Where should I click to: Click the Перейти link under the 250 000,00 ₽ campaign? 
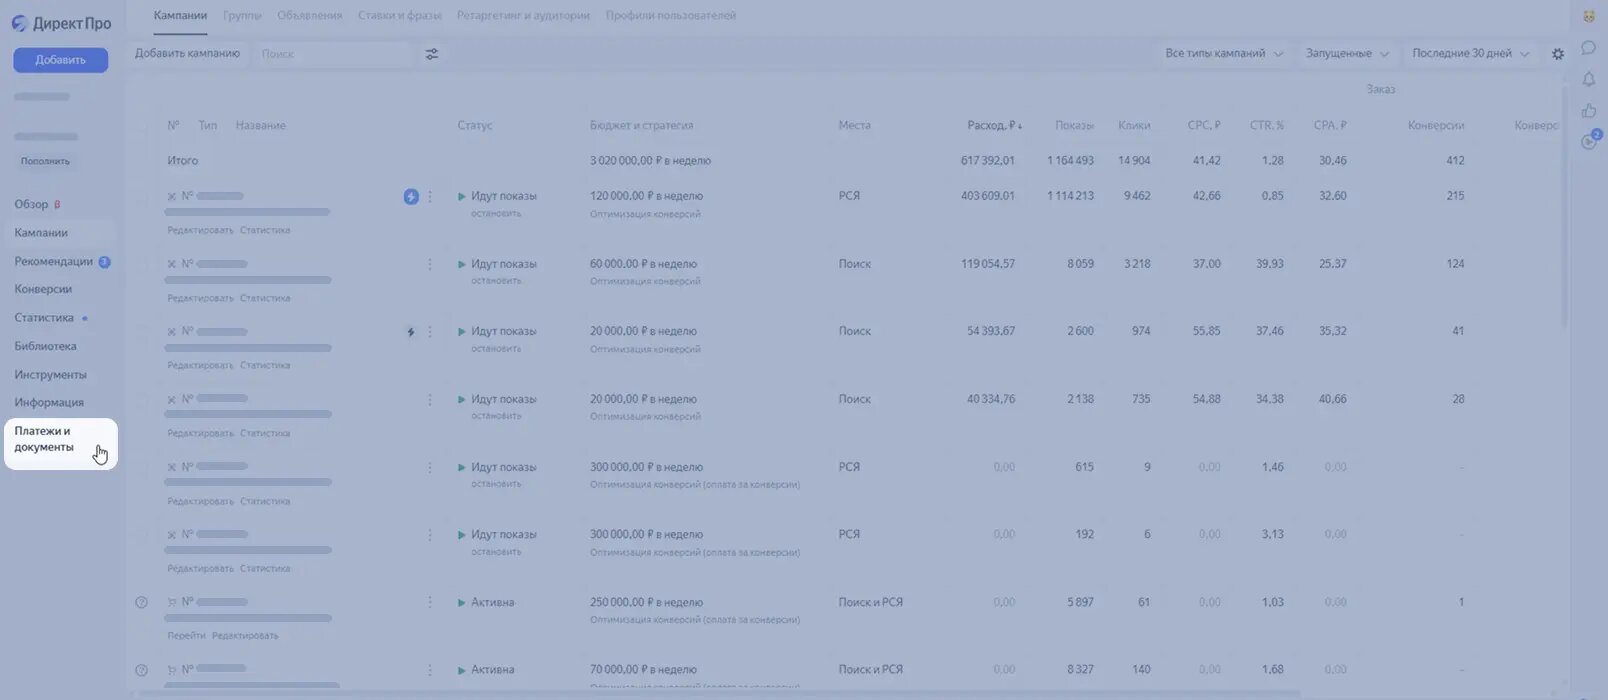click(186, 636)
